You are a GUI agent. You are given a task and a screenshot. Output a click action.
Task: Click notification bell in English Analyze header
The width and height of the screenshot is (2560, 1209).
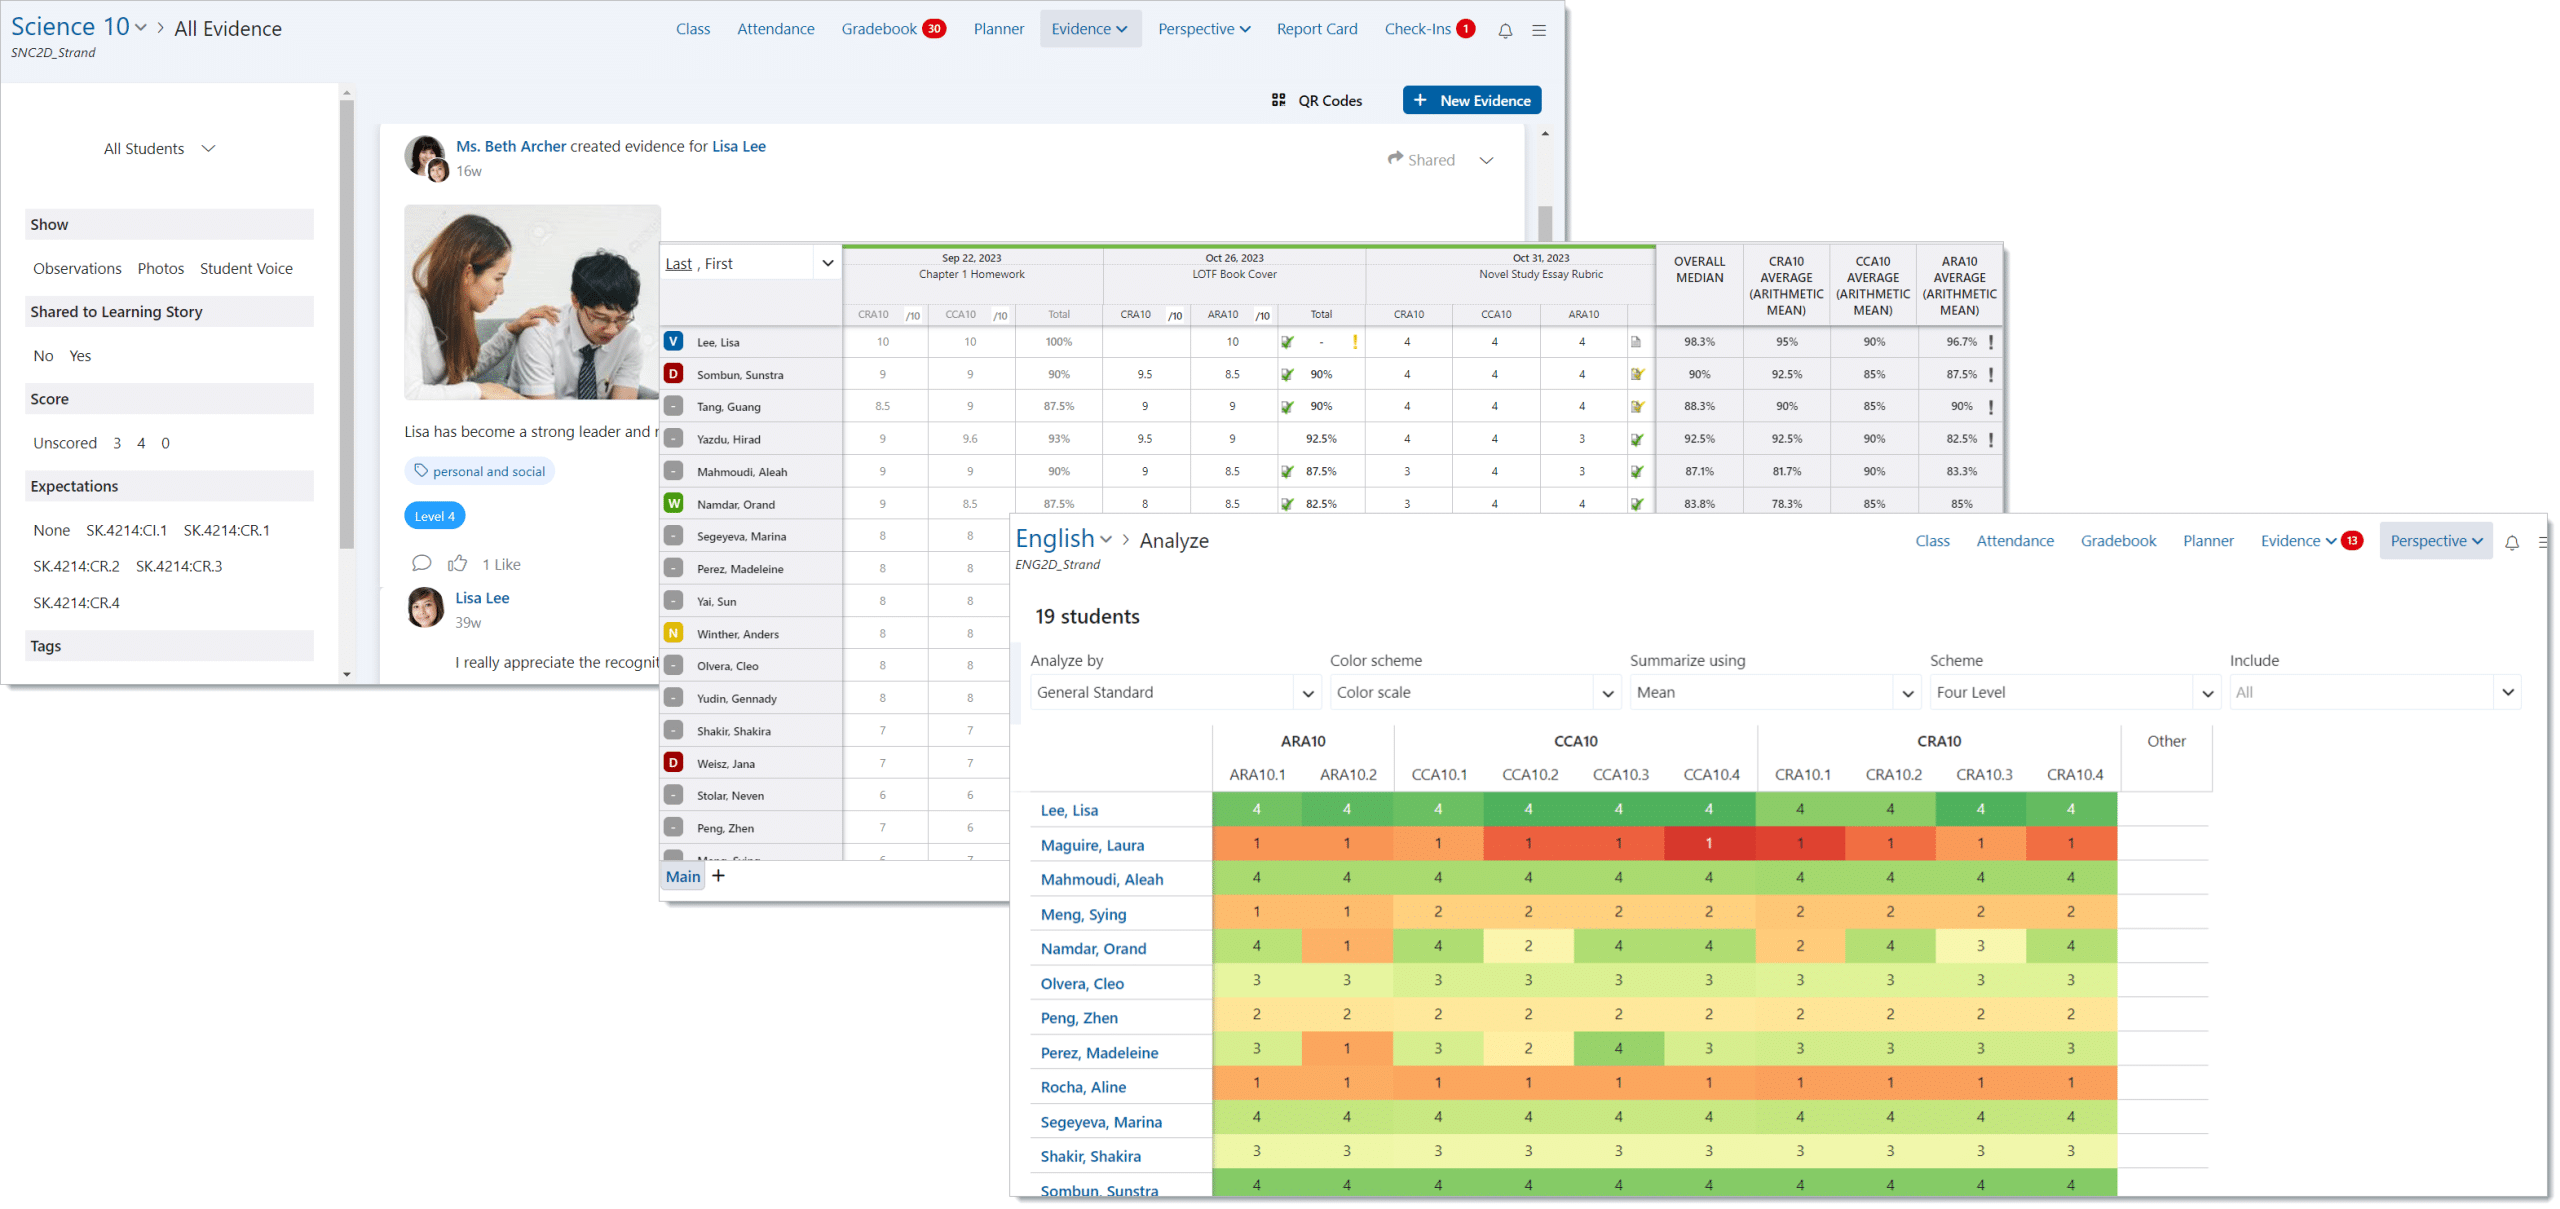[2511, 542]
